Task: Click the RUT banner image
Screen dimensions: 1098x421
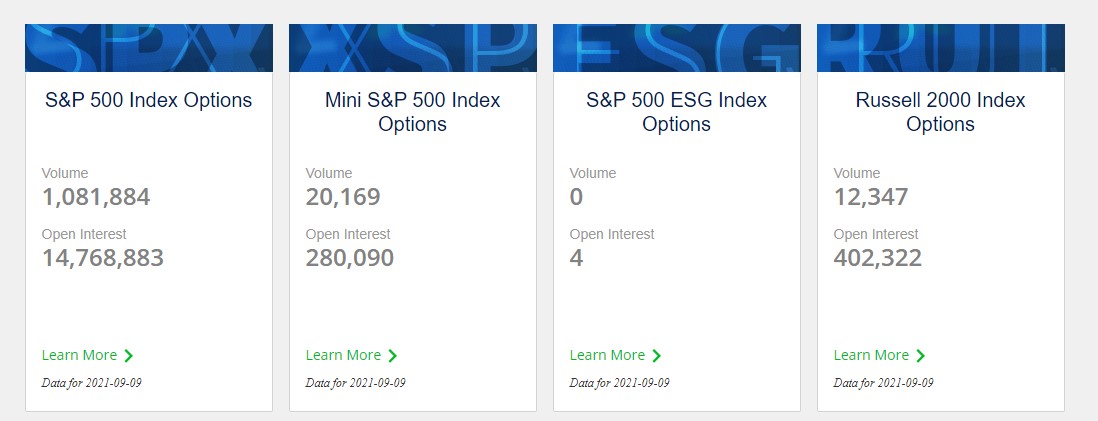Action: (x=940, y=48)
